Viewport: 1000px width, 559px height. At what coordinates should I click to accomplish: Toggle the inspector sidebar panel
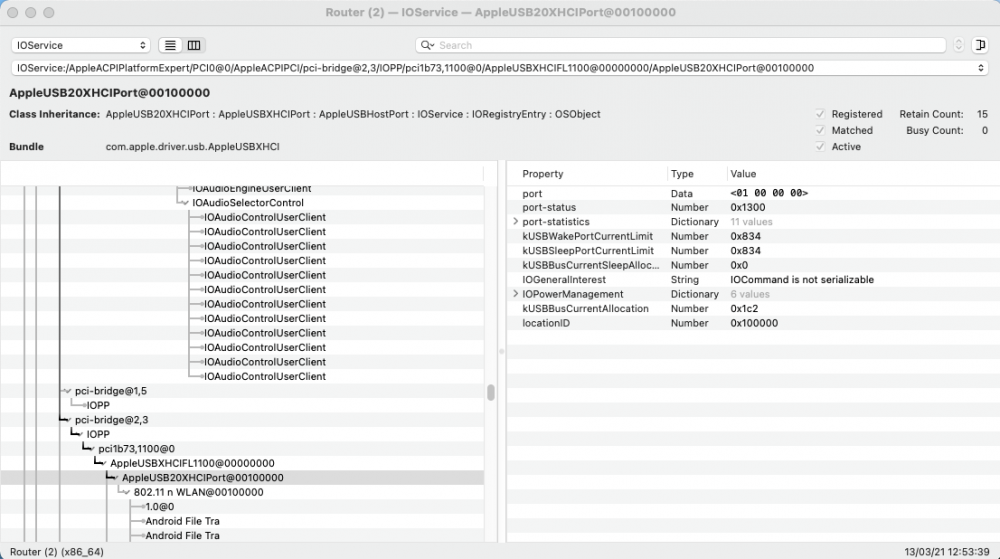pos(980,45)
